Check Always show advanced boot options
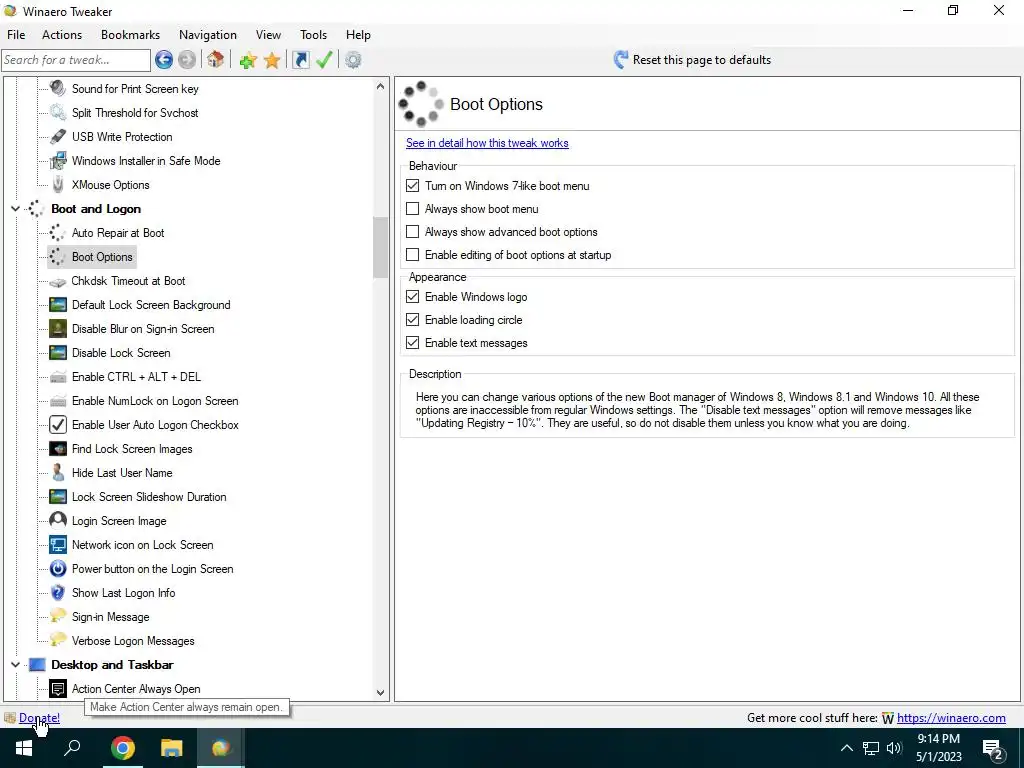This screenshot has height=768, width=1024. [x=413, y=232]
